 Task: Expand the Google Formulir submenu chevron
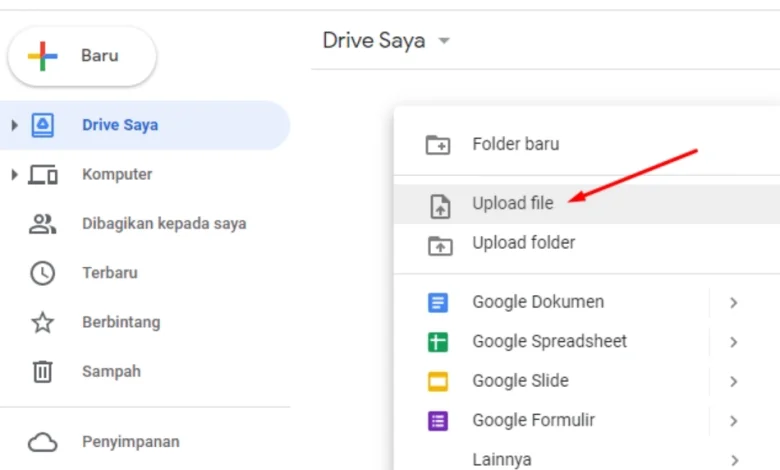coord(733,421)
